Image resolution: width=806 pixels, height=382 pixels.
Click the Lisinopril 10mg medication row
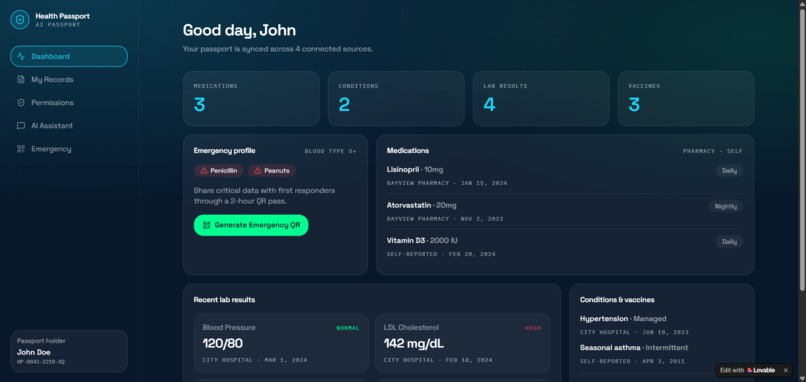[x=565, y=176]
